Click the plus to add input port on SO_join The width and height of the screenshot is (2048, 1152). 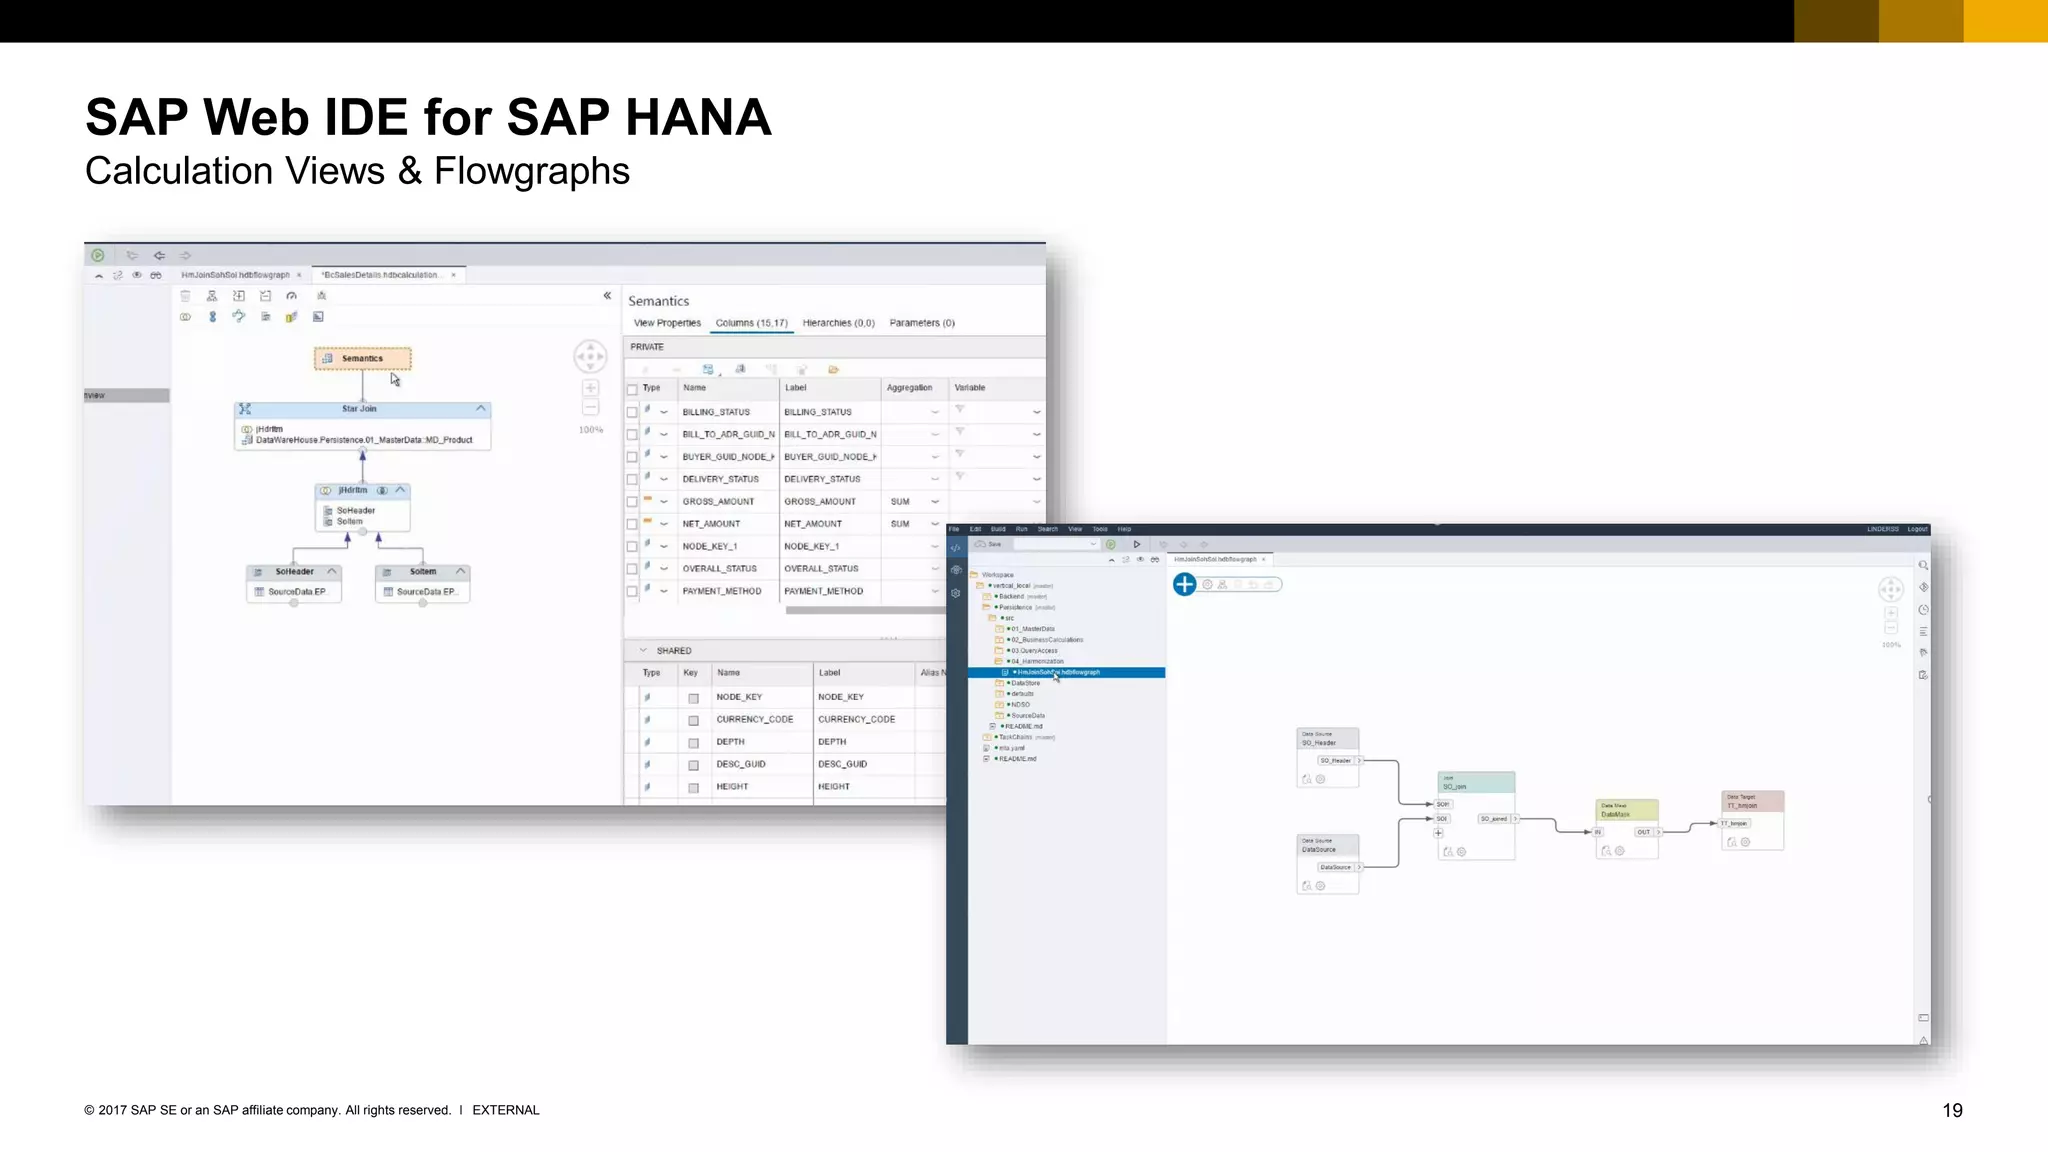pyautogui.click(x=1439, y=833)
